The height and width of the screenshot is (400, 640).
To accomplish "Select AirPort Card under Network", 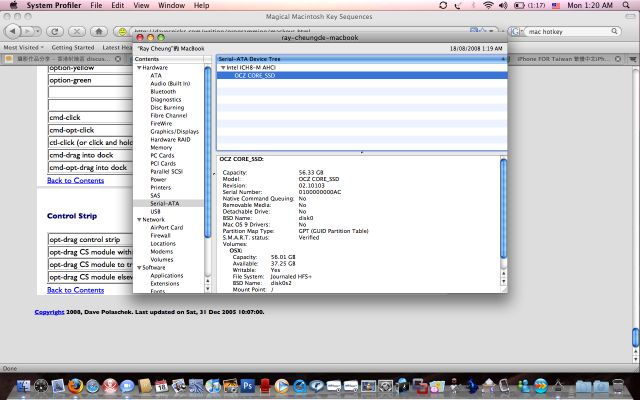I will [x=167, y=227].
